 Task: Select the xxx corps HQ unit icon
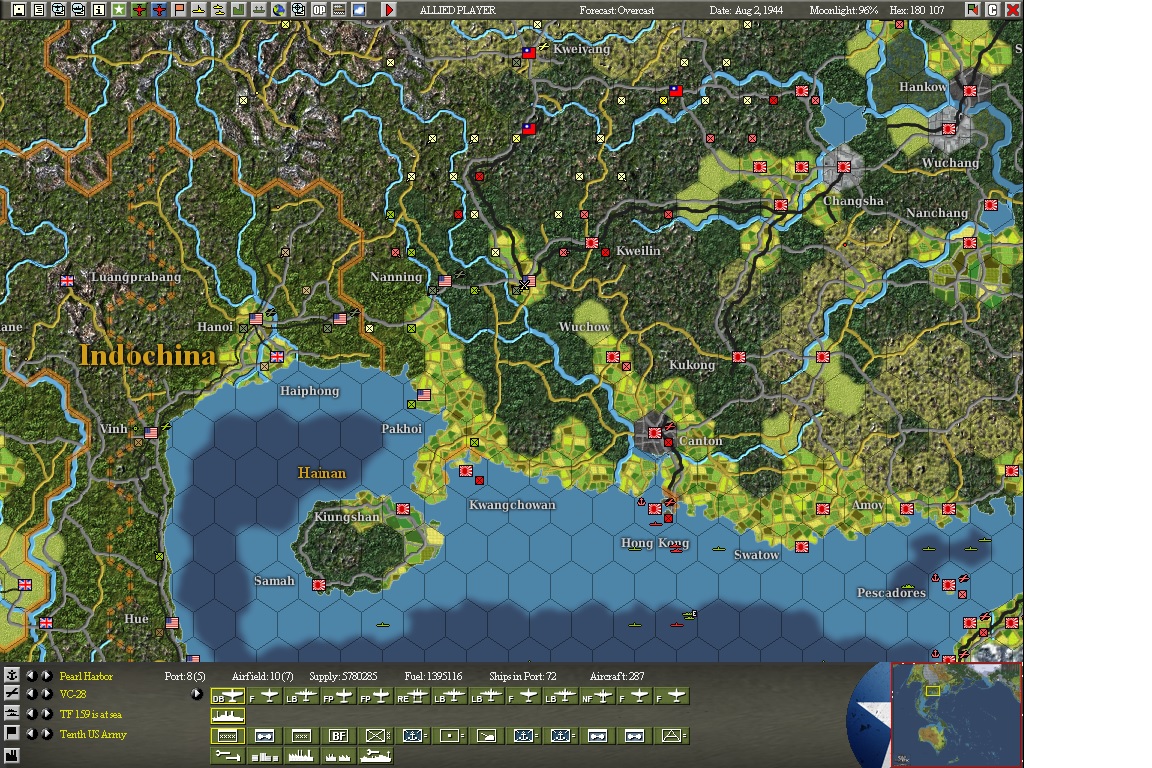point(301,736)
